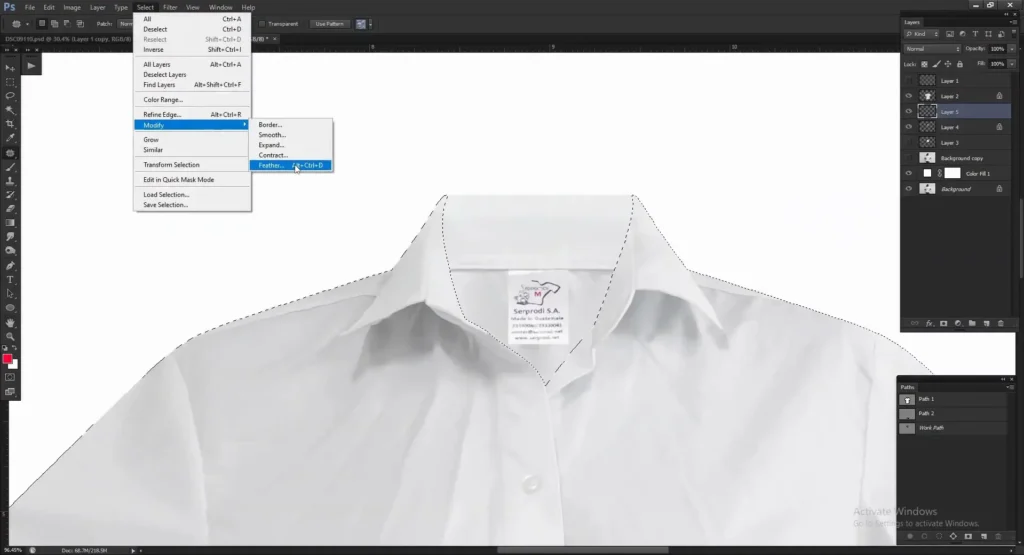Open tool preset picker arrow in options bar
This screenshot has height=555, width=1024.
[x=27, y=24]
